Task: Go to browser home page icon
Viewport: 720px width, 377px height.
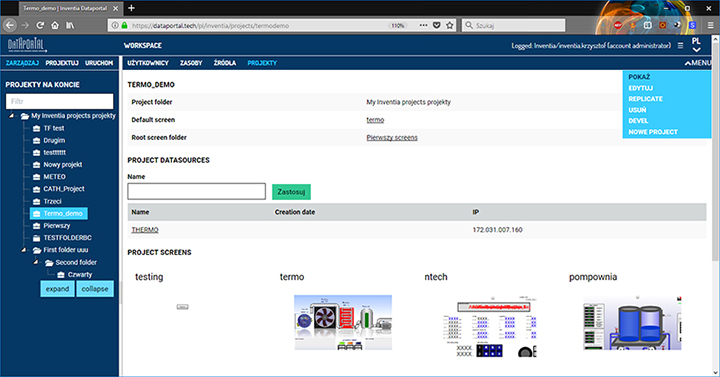Action: tap(55, 25)
